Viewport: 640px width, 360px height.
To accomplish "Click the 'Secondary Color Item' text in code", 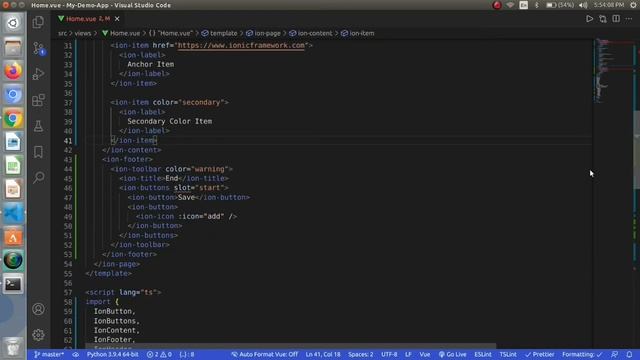I will click(x=169, y=121).
